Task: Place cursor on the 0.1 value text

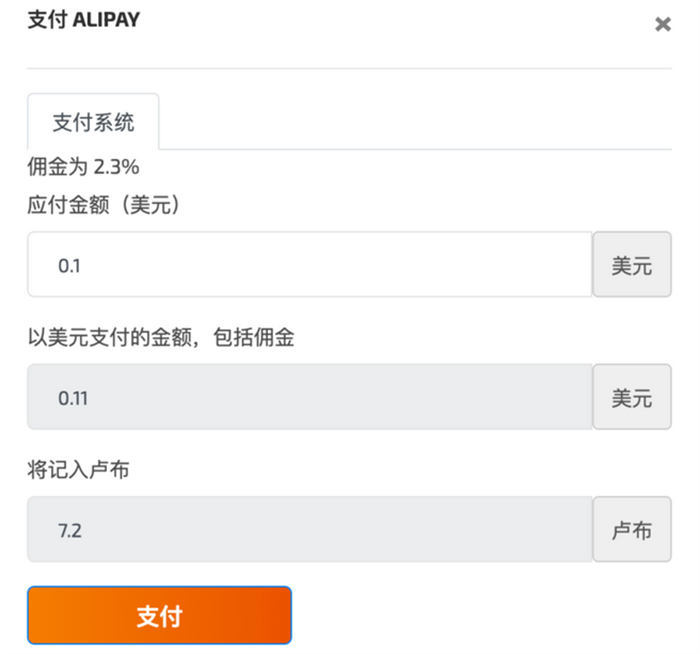Action: click(x=69, y=266)
